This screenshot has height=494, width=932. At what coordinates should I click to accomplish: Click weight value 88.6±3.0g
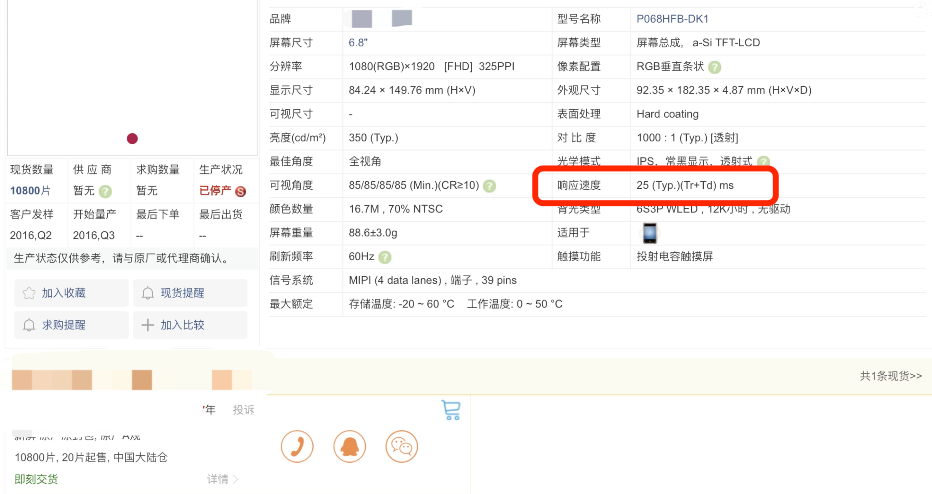pos(373,233)
